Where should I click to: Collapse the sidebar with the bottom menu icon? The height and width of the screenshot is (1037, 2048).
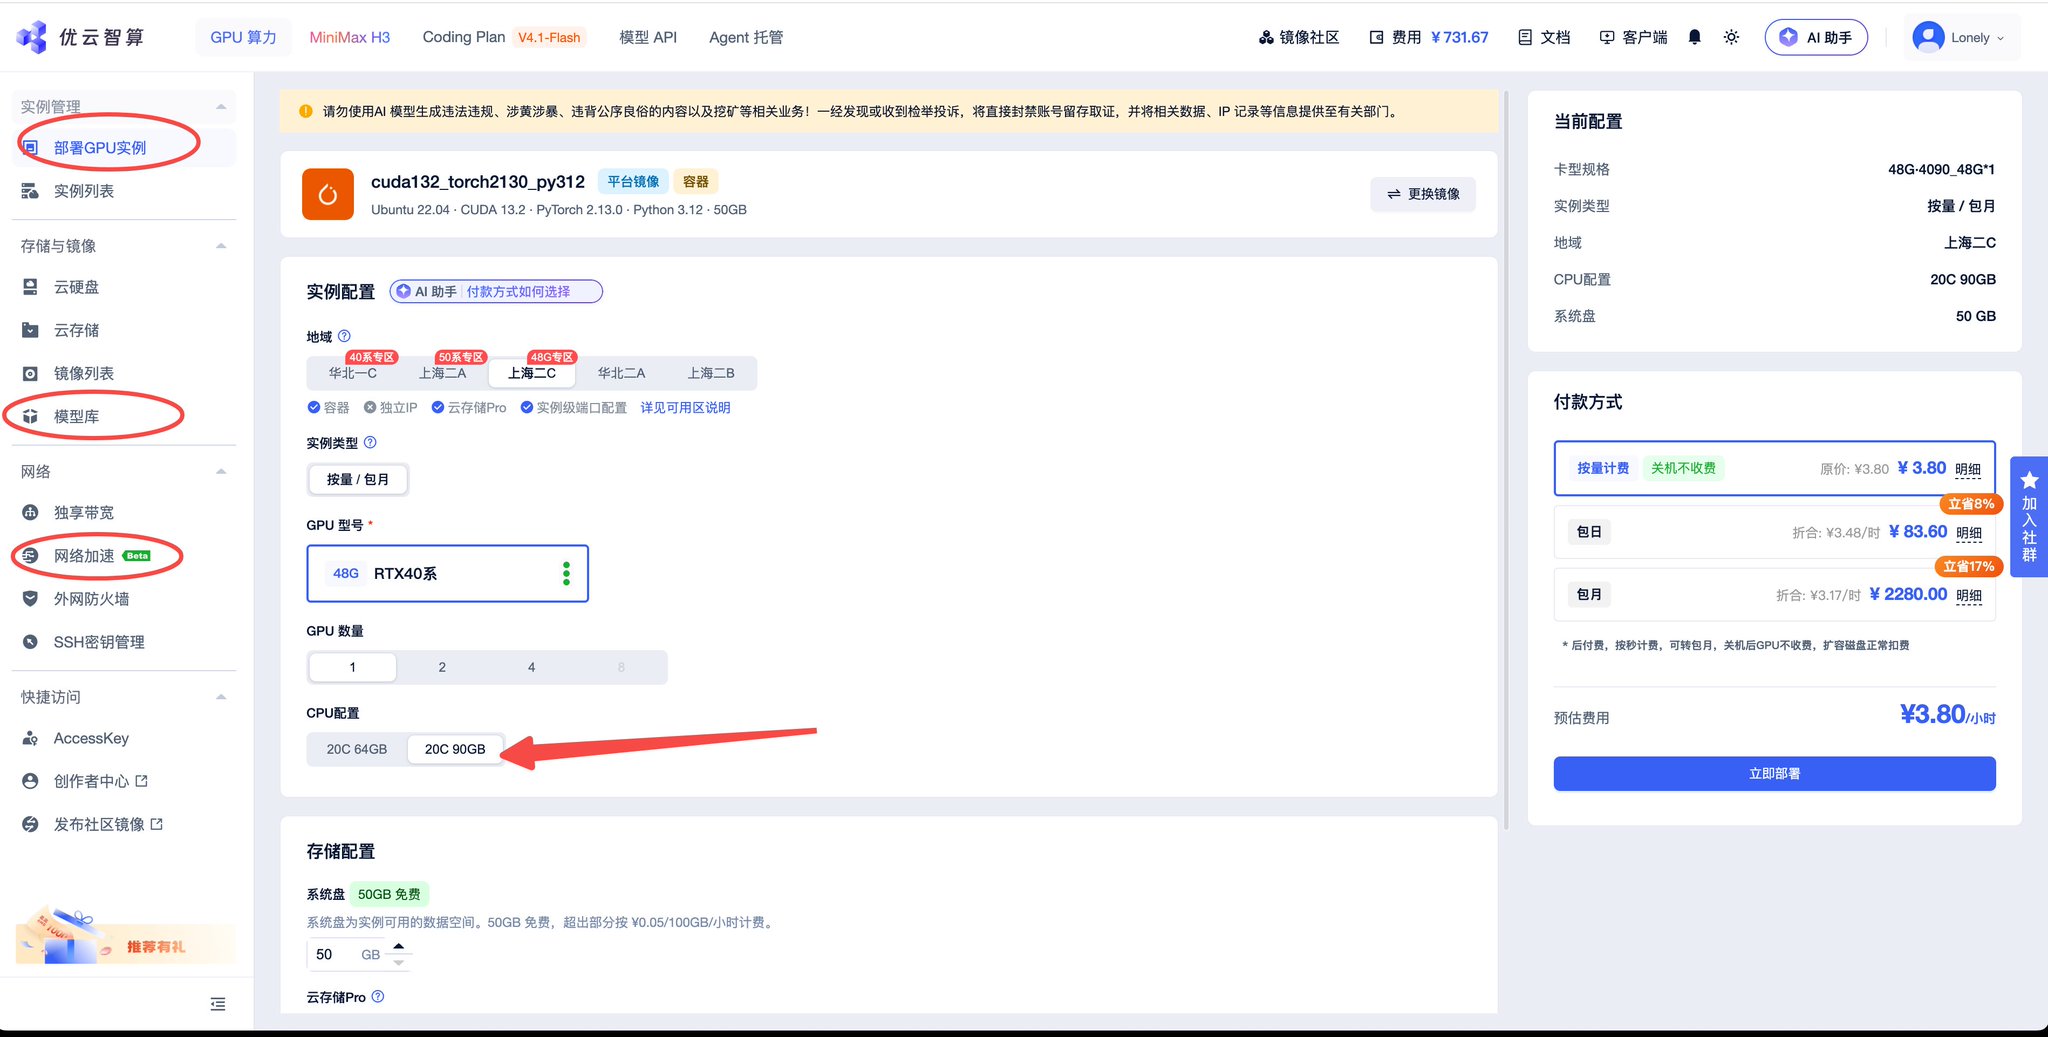pos(218,1004)
